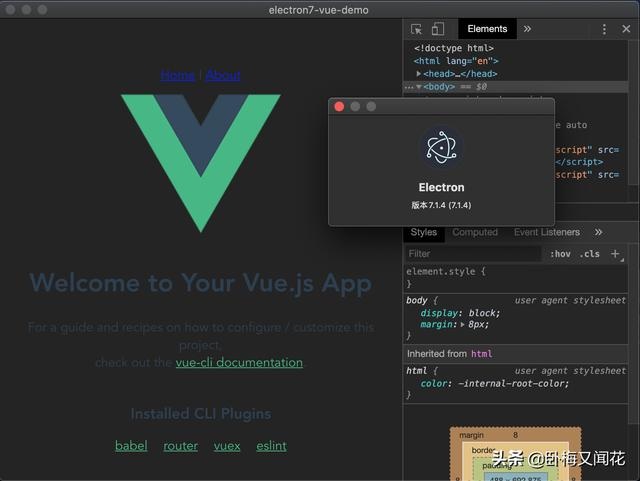This screenshot has width=640, height=481.
Task: Open the Event Listeners tab
Action: (547, 232)
